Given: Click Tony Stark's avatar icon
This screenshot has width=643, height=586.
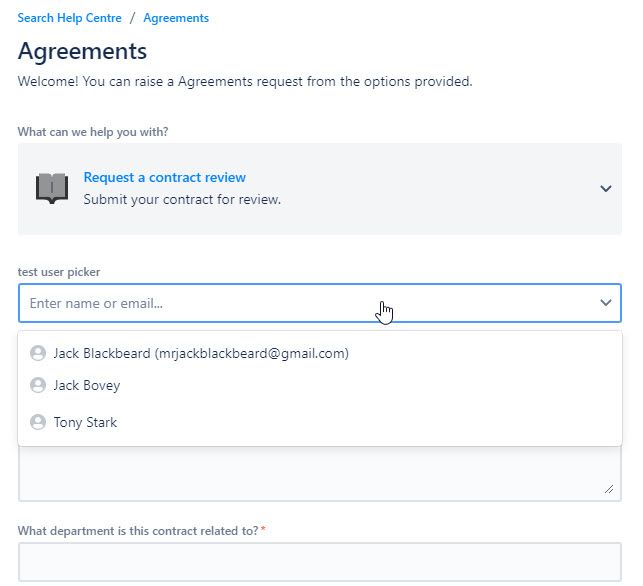Looking at the screenshot, I should [x=38, y=422].
